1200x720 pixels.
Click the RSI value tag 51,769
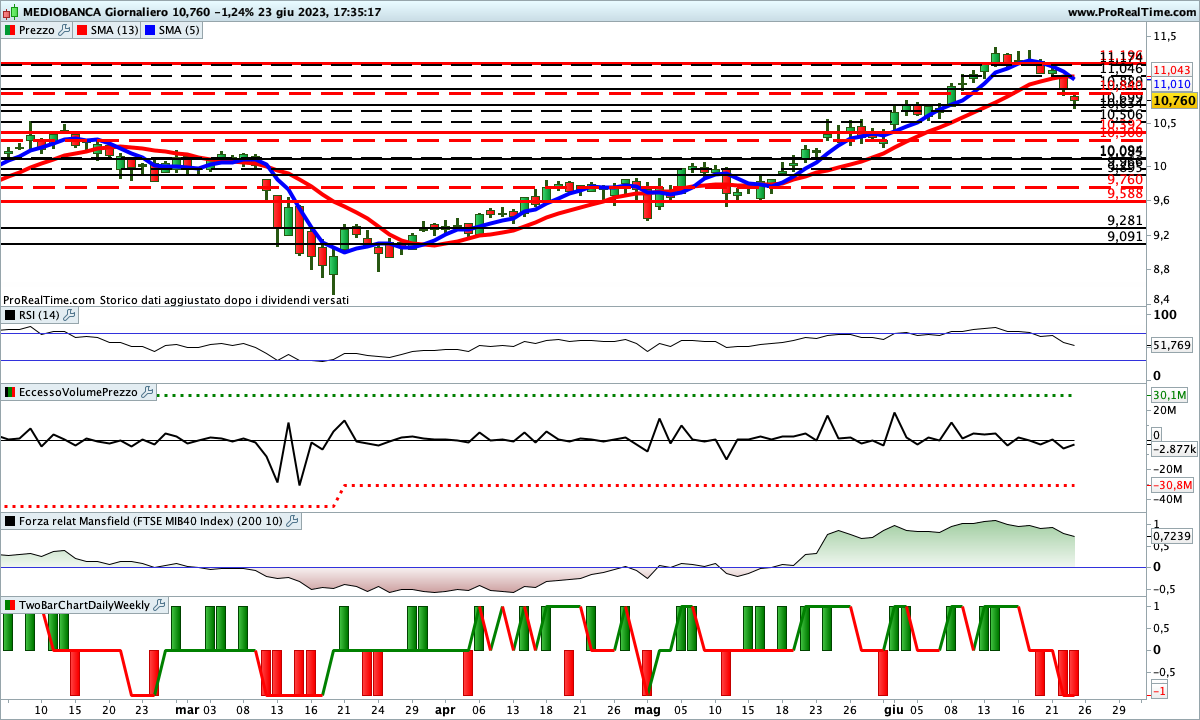coord(1172,345)
